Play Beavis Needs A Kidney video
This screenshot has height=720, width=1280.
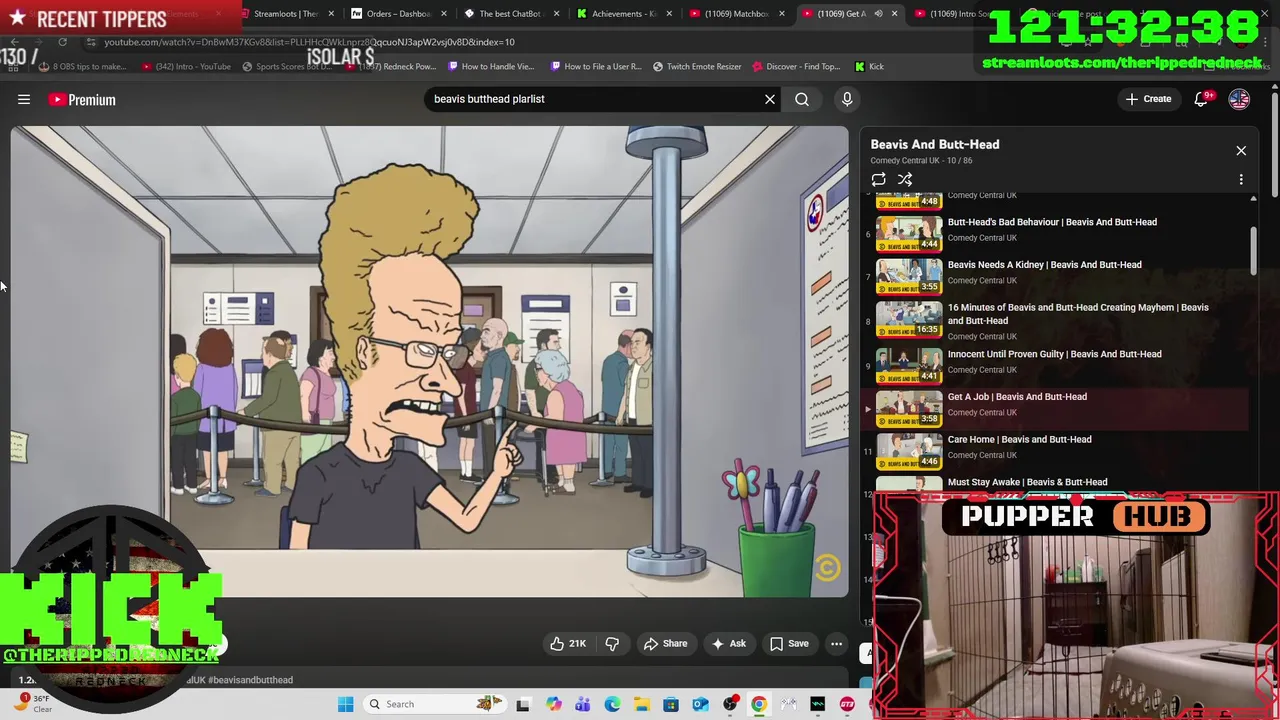click(x=1044, y=265)
